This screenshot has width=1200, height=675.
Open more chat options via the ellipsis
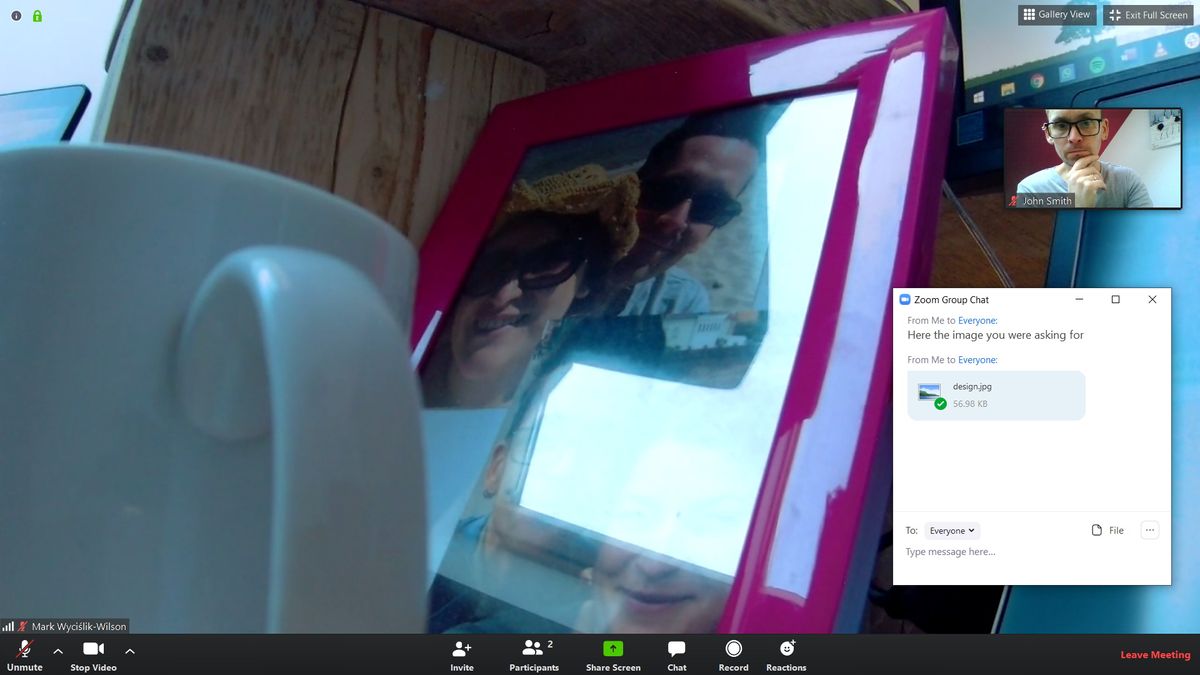(1150, 530)
